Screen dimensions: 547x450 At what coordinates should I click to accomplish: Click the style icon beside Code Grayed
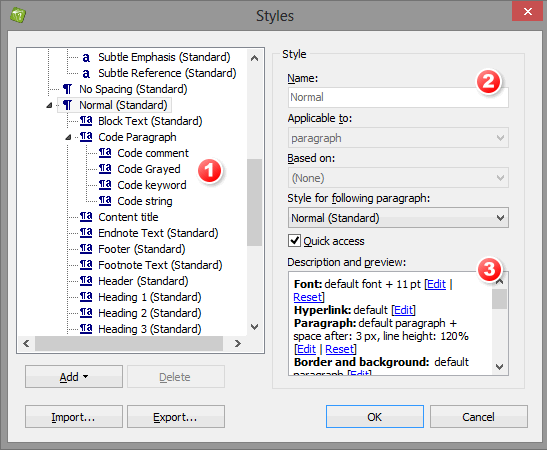[x=105, y=169]
